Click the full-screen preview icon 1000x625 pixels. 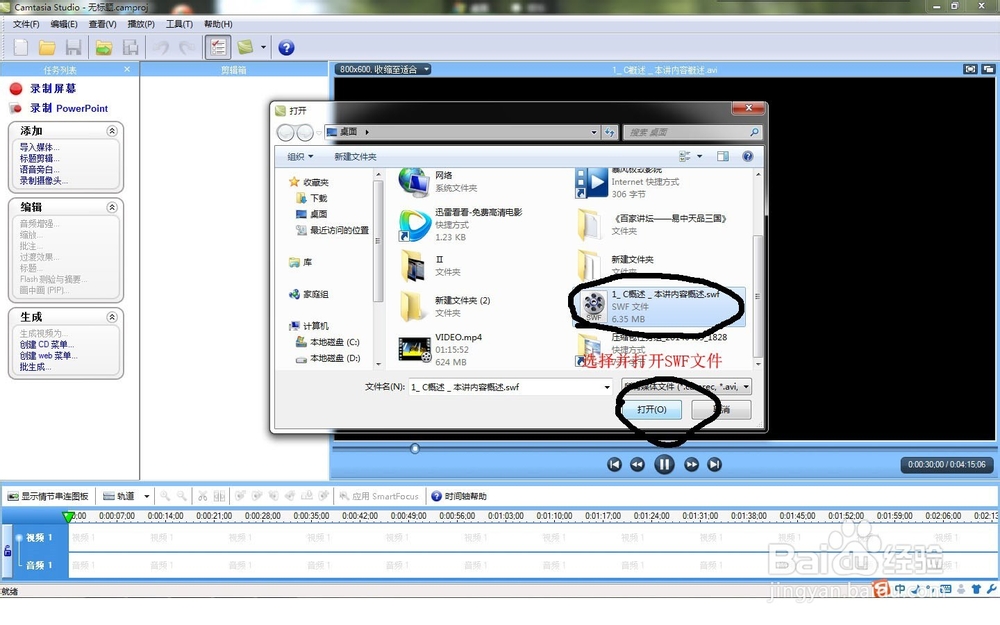tap(970, 69)
